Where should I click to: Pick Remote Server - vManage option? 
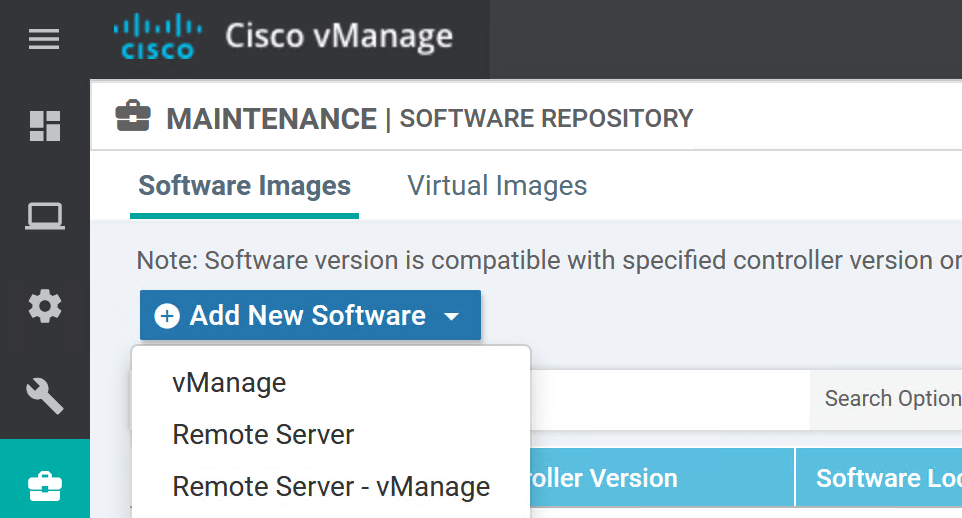click(x=331, y=487)
